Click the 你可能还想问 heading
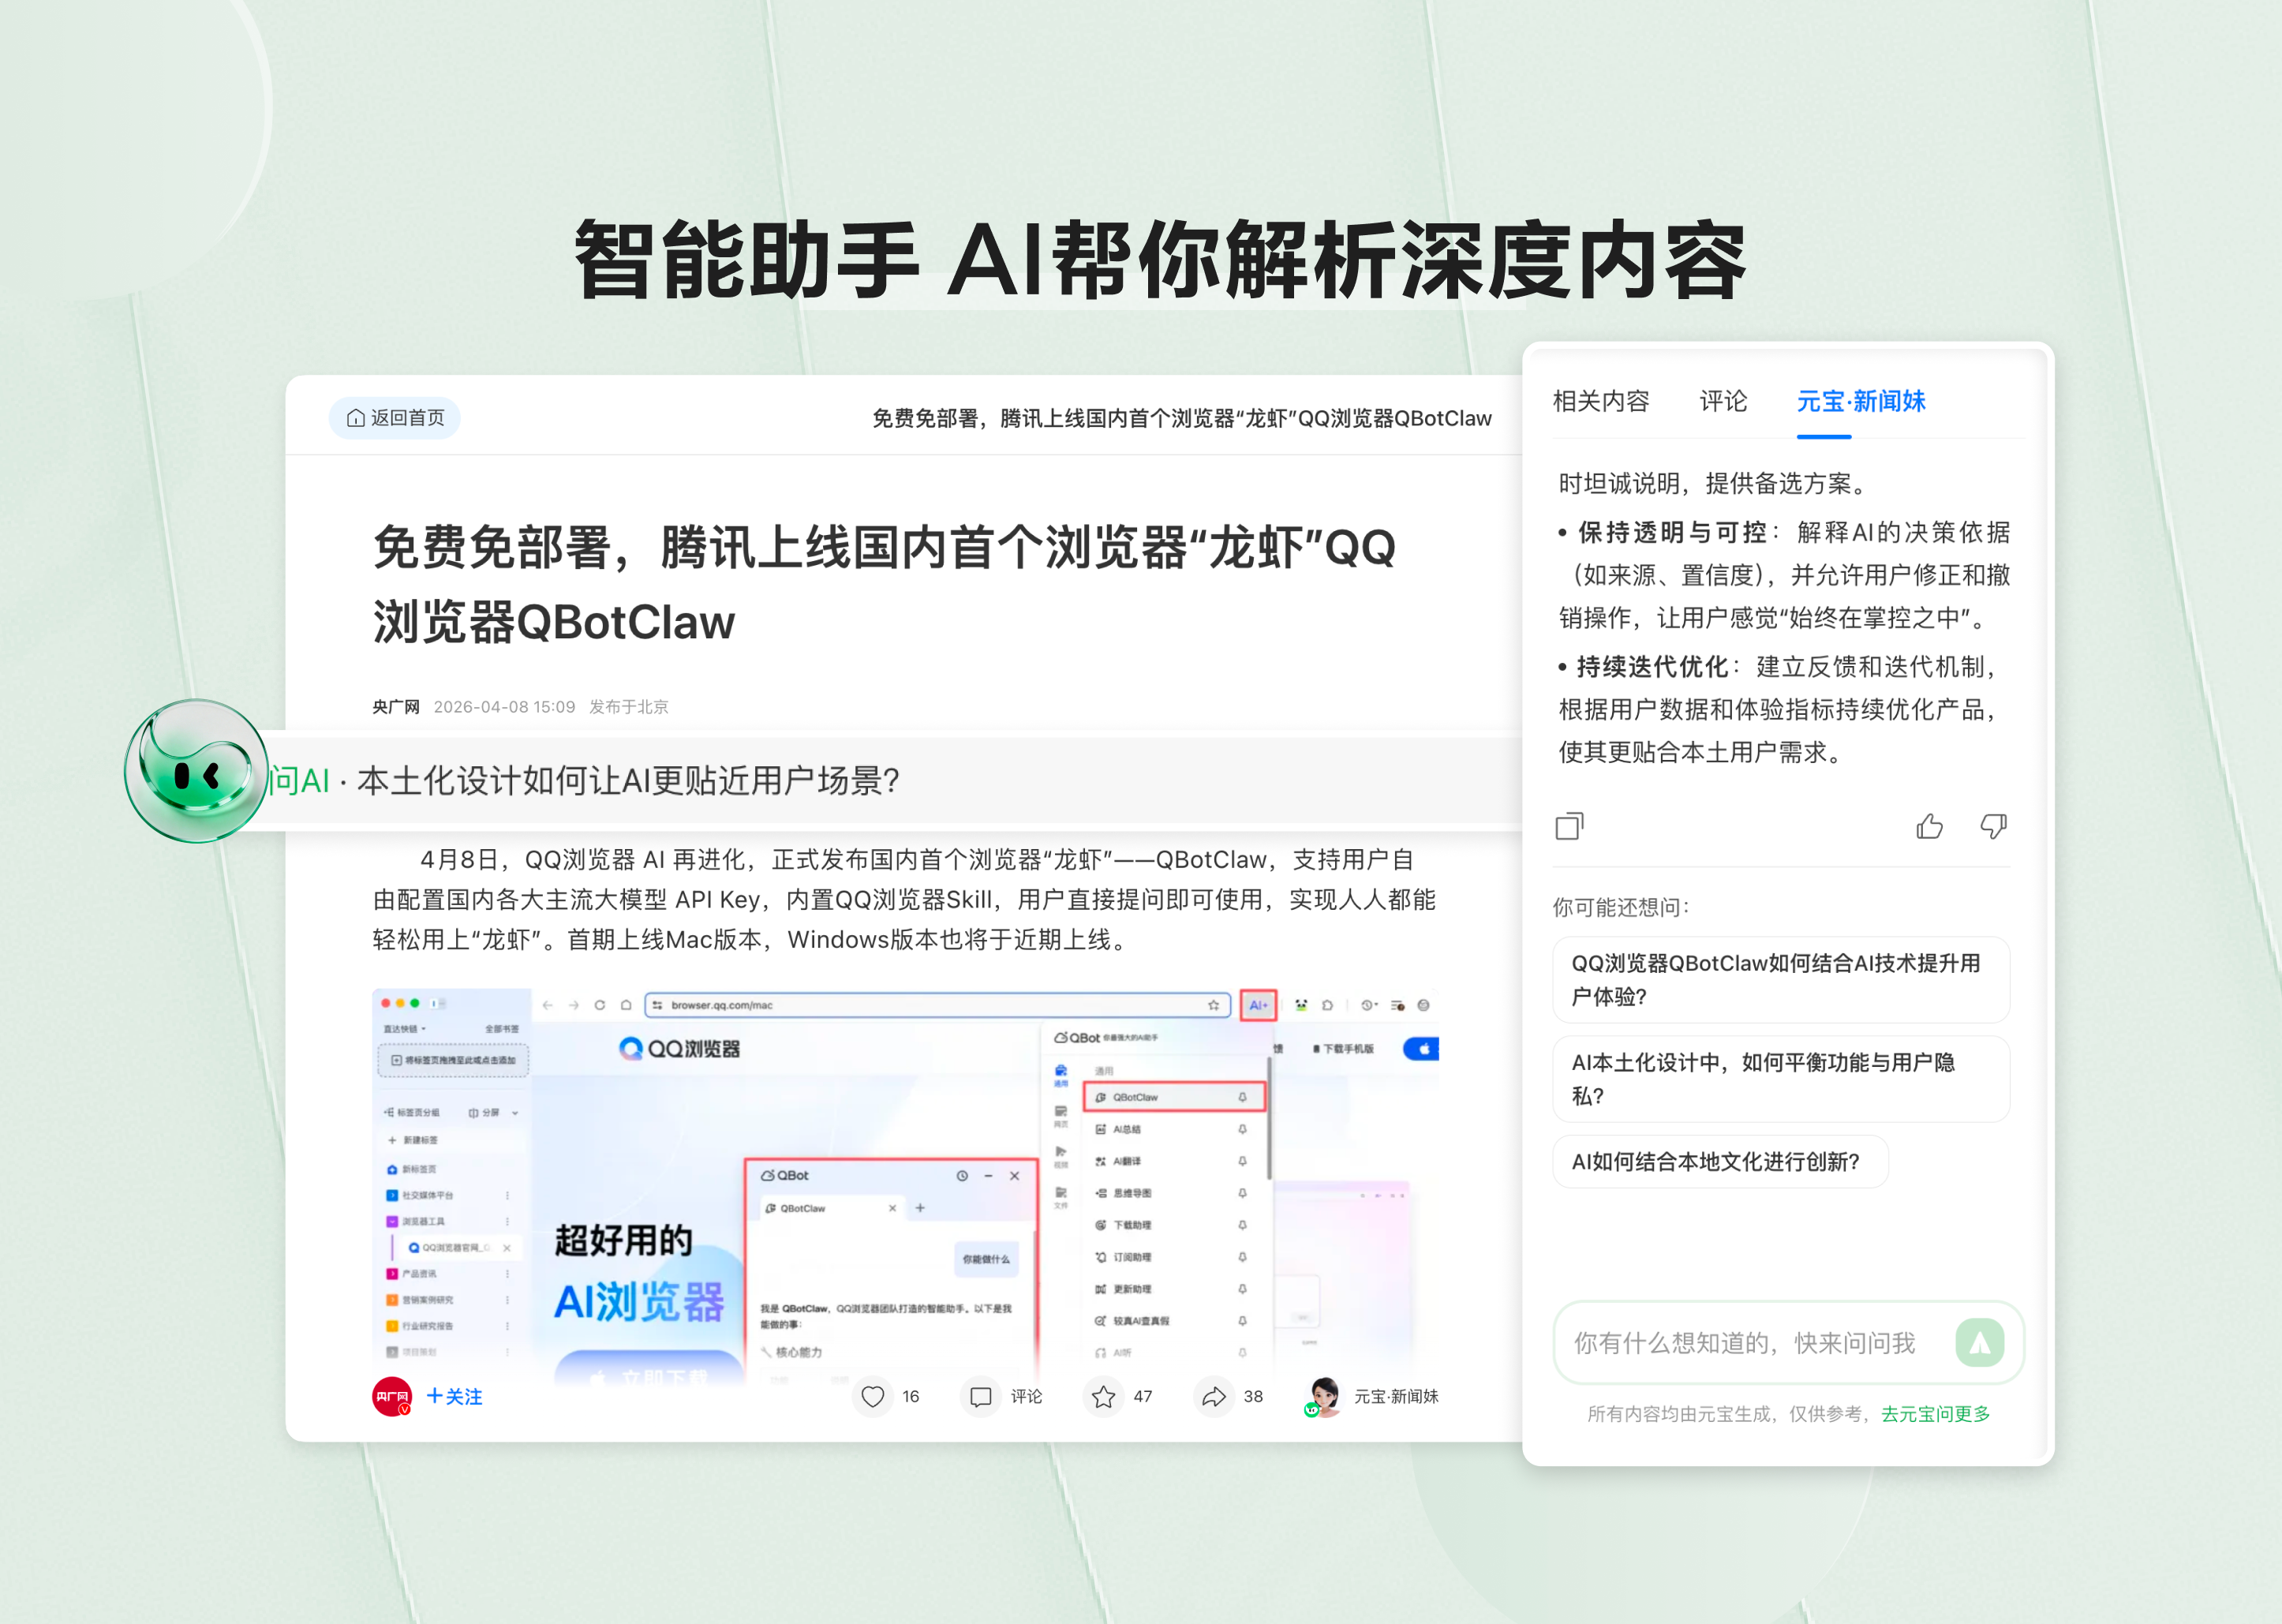 click(x=1620, y=907)
